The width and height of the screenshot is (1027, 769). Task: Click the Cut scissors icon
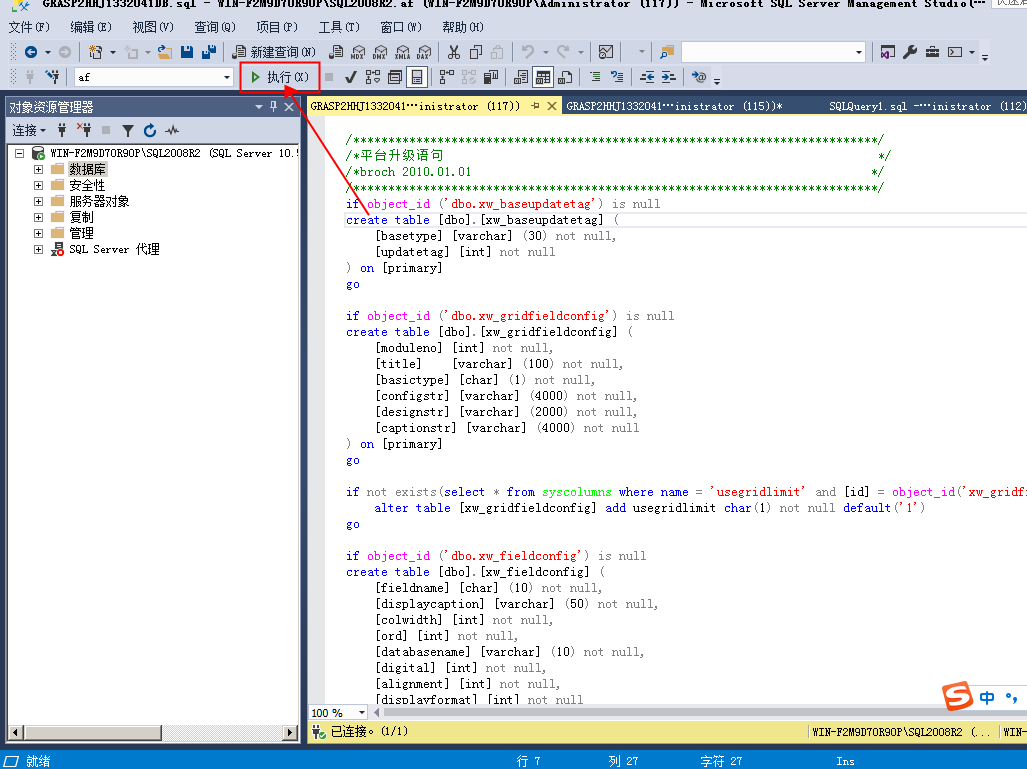(x=454, y=52)
